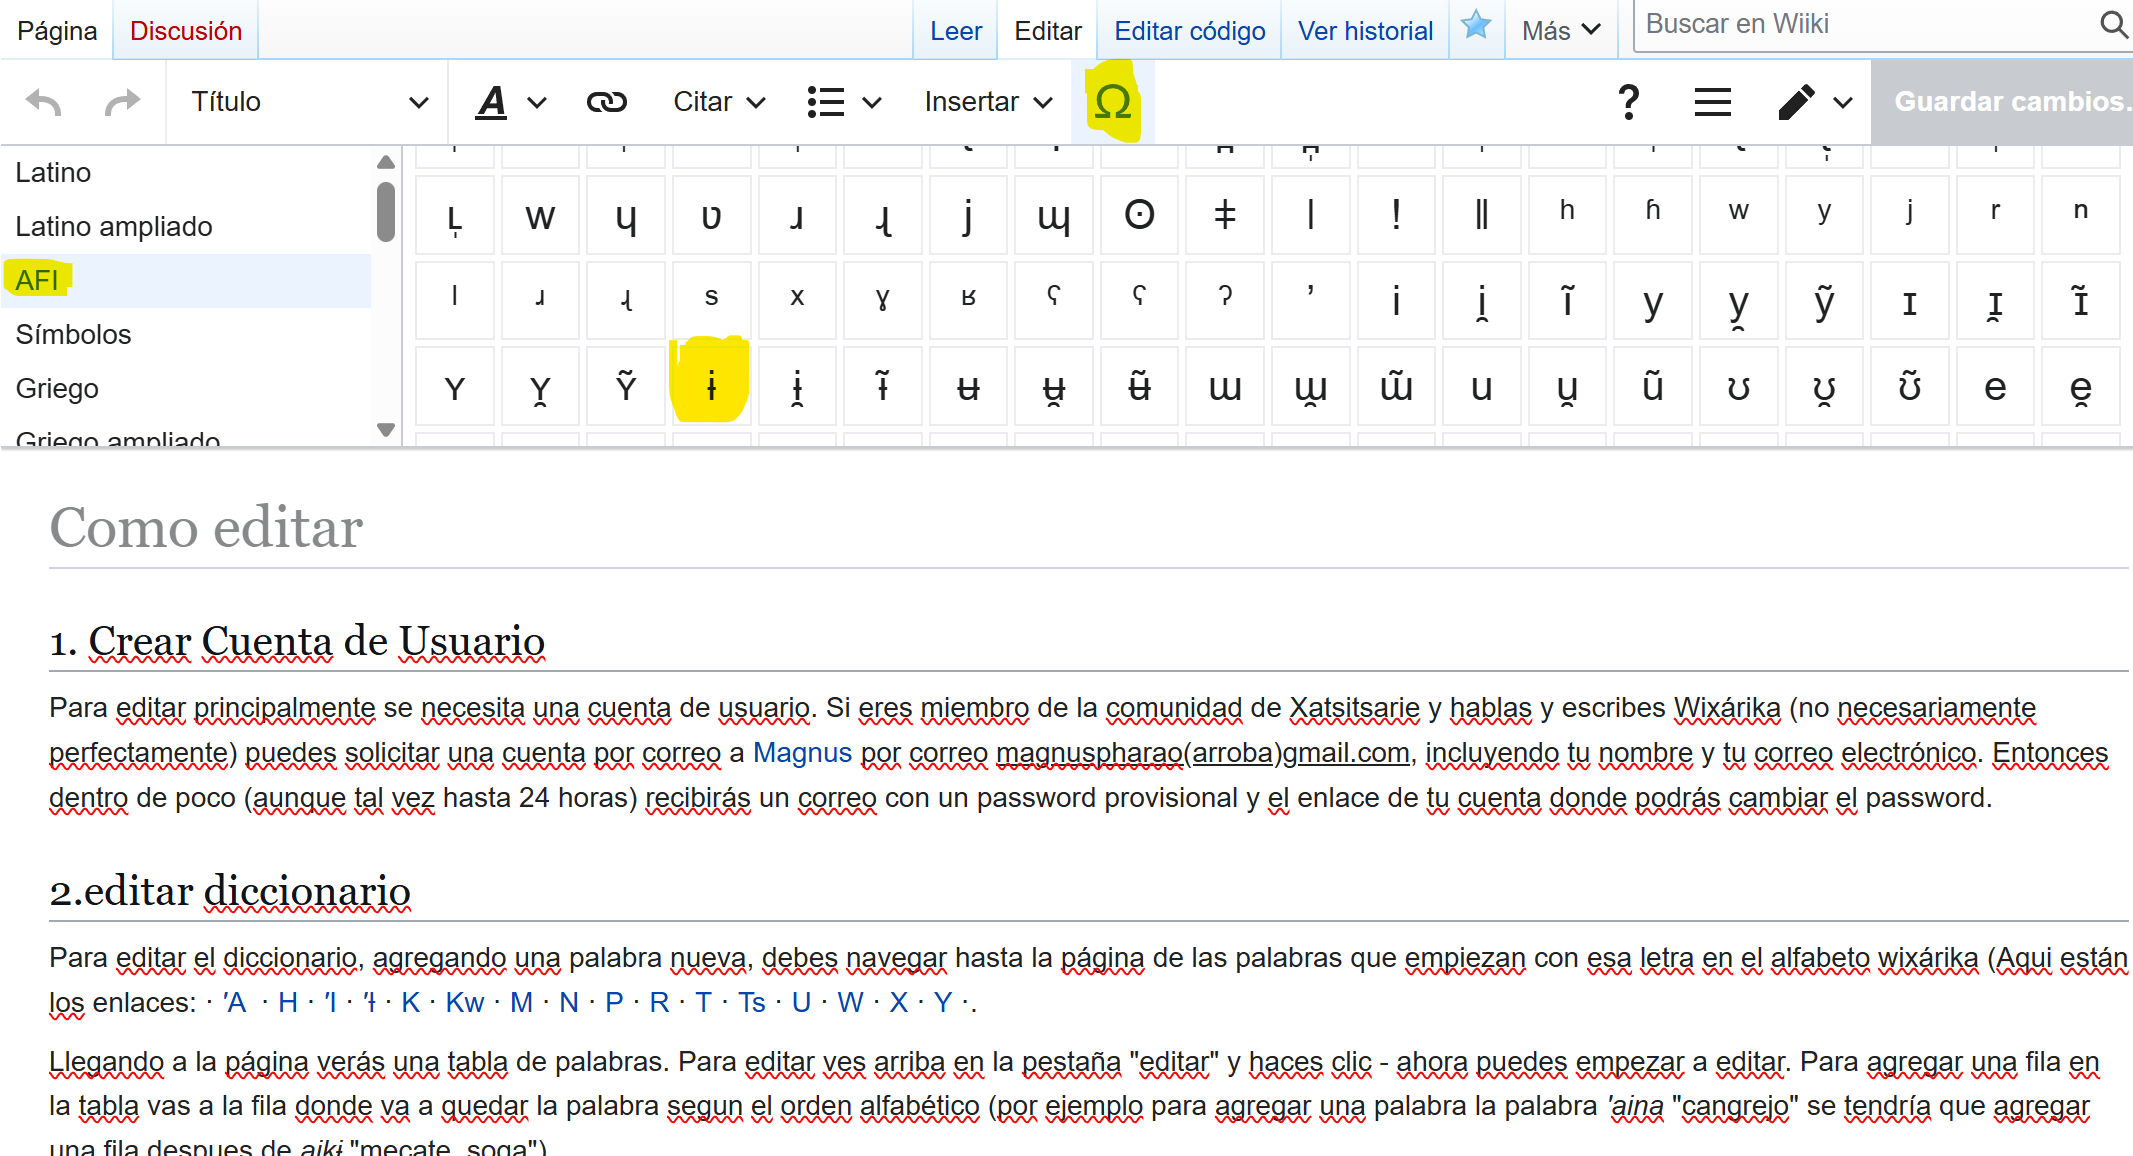Screen dimensions: 2133x1156
Task: Expand the text style A dropdown
Action: click(x=510, y=102)
